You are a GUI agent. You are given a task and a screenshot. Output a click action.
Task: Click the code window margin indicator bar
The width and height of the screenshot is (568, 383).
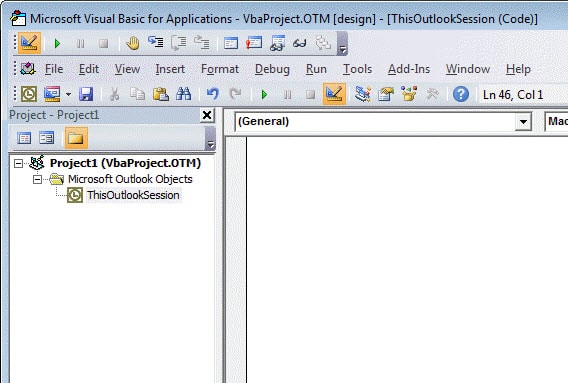pyautogui.click(x=236, y=260)
